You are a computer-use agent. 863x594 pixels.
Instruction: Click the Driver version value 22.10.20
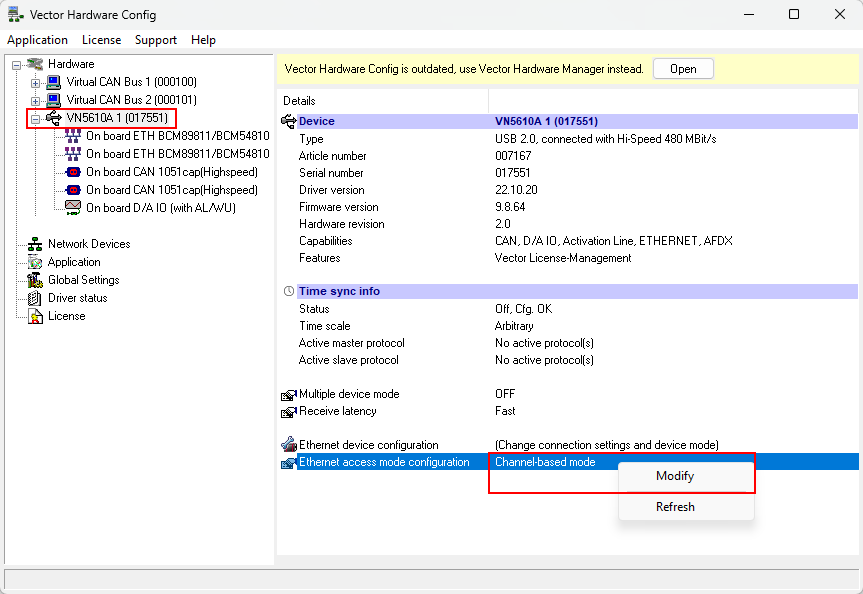pos(516,190)
